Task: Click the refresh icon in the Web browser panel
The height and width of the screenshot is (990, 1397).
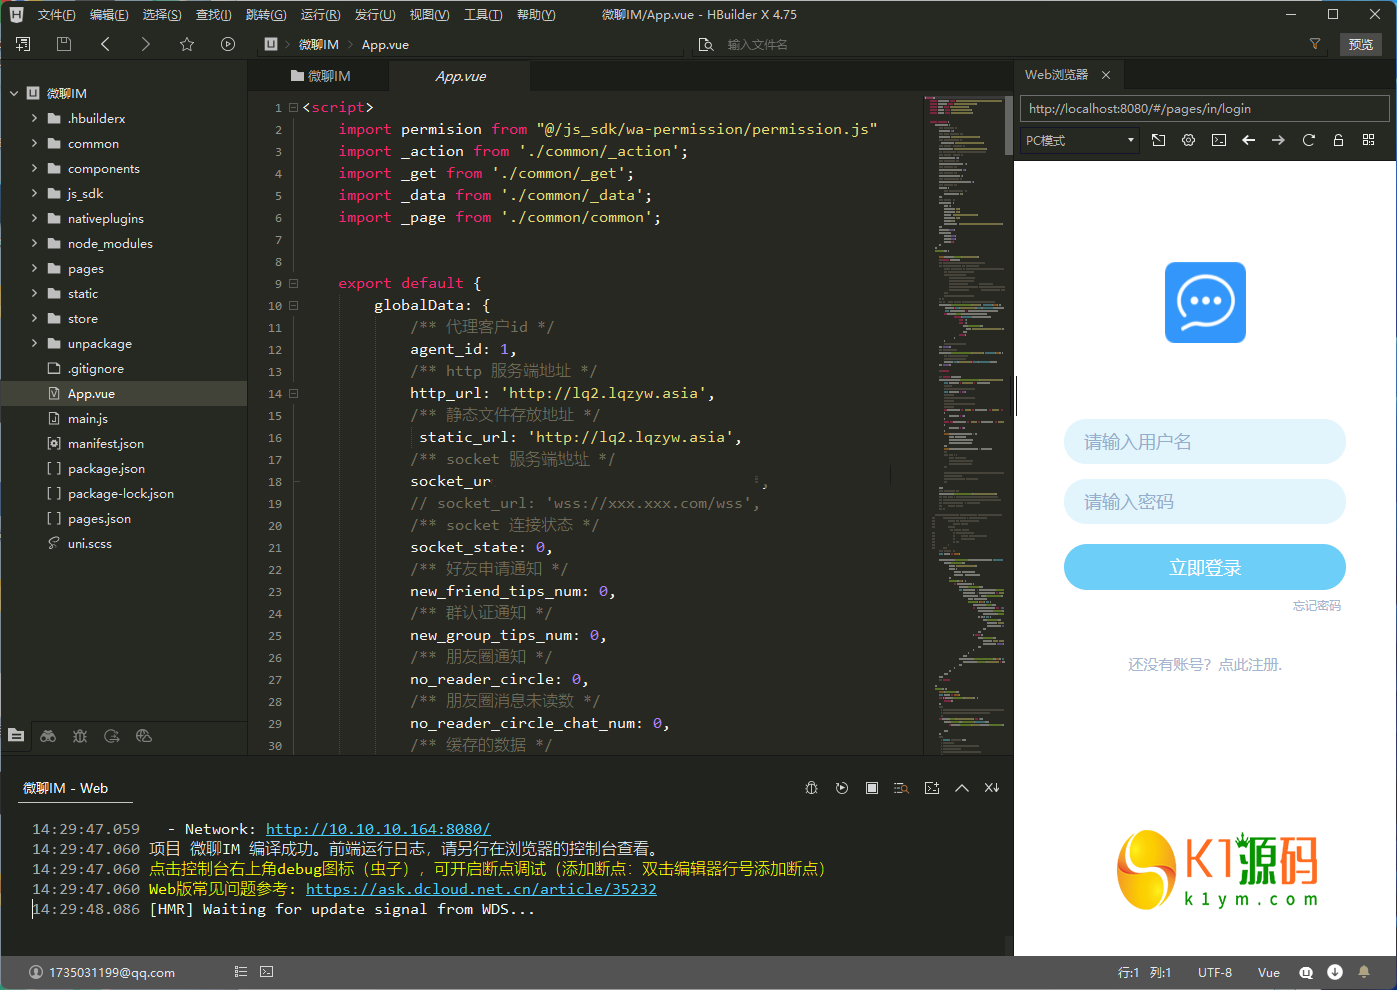Action: point(1308,140)
